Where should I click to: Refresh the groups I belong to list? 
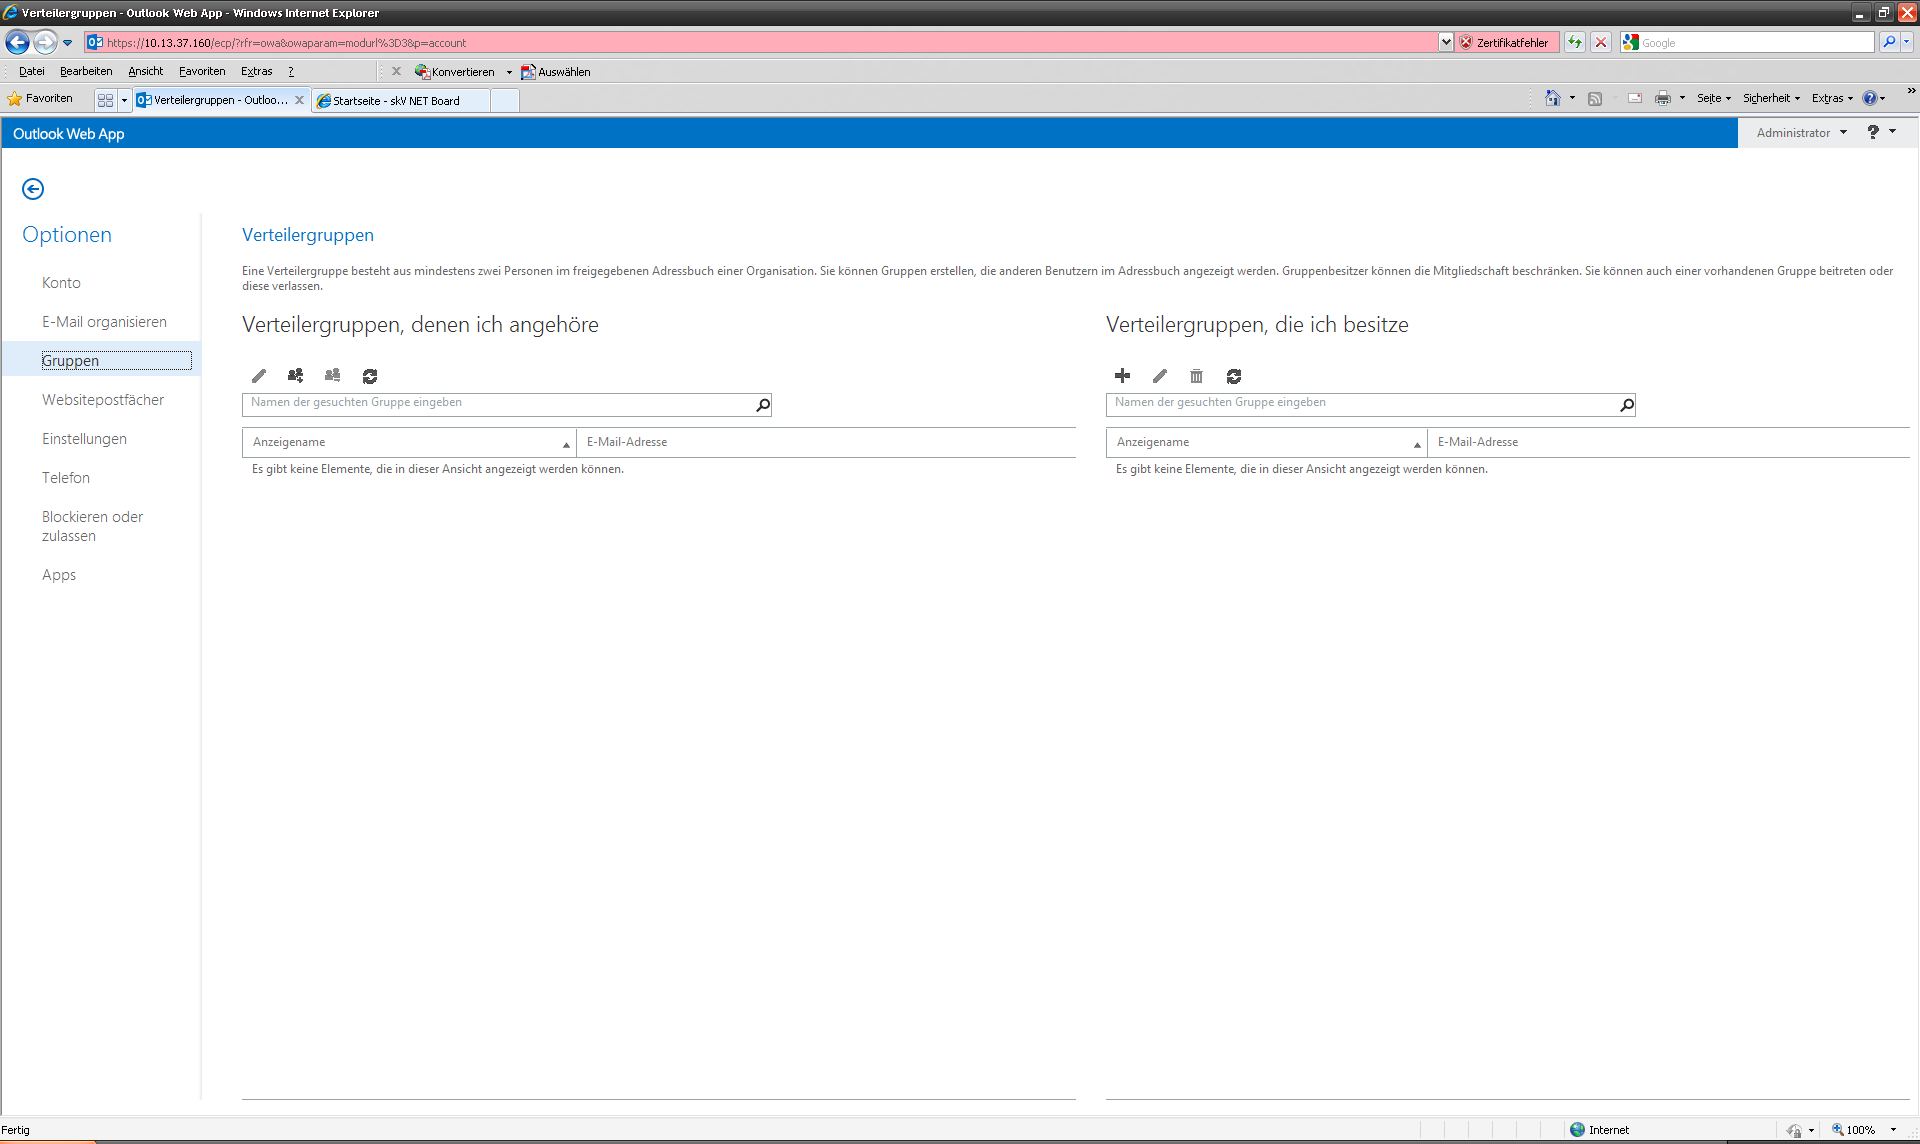(370, 376)
